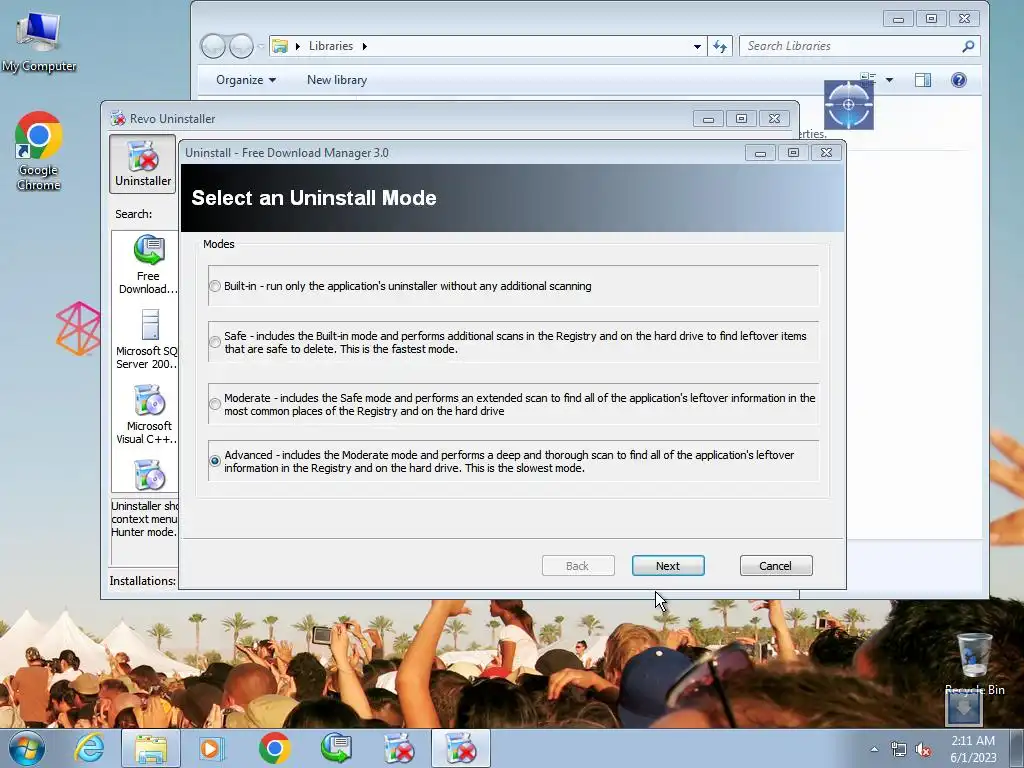Click New library in Libraries window
The image size is (1024, 768).
[x=337, y=80]
